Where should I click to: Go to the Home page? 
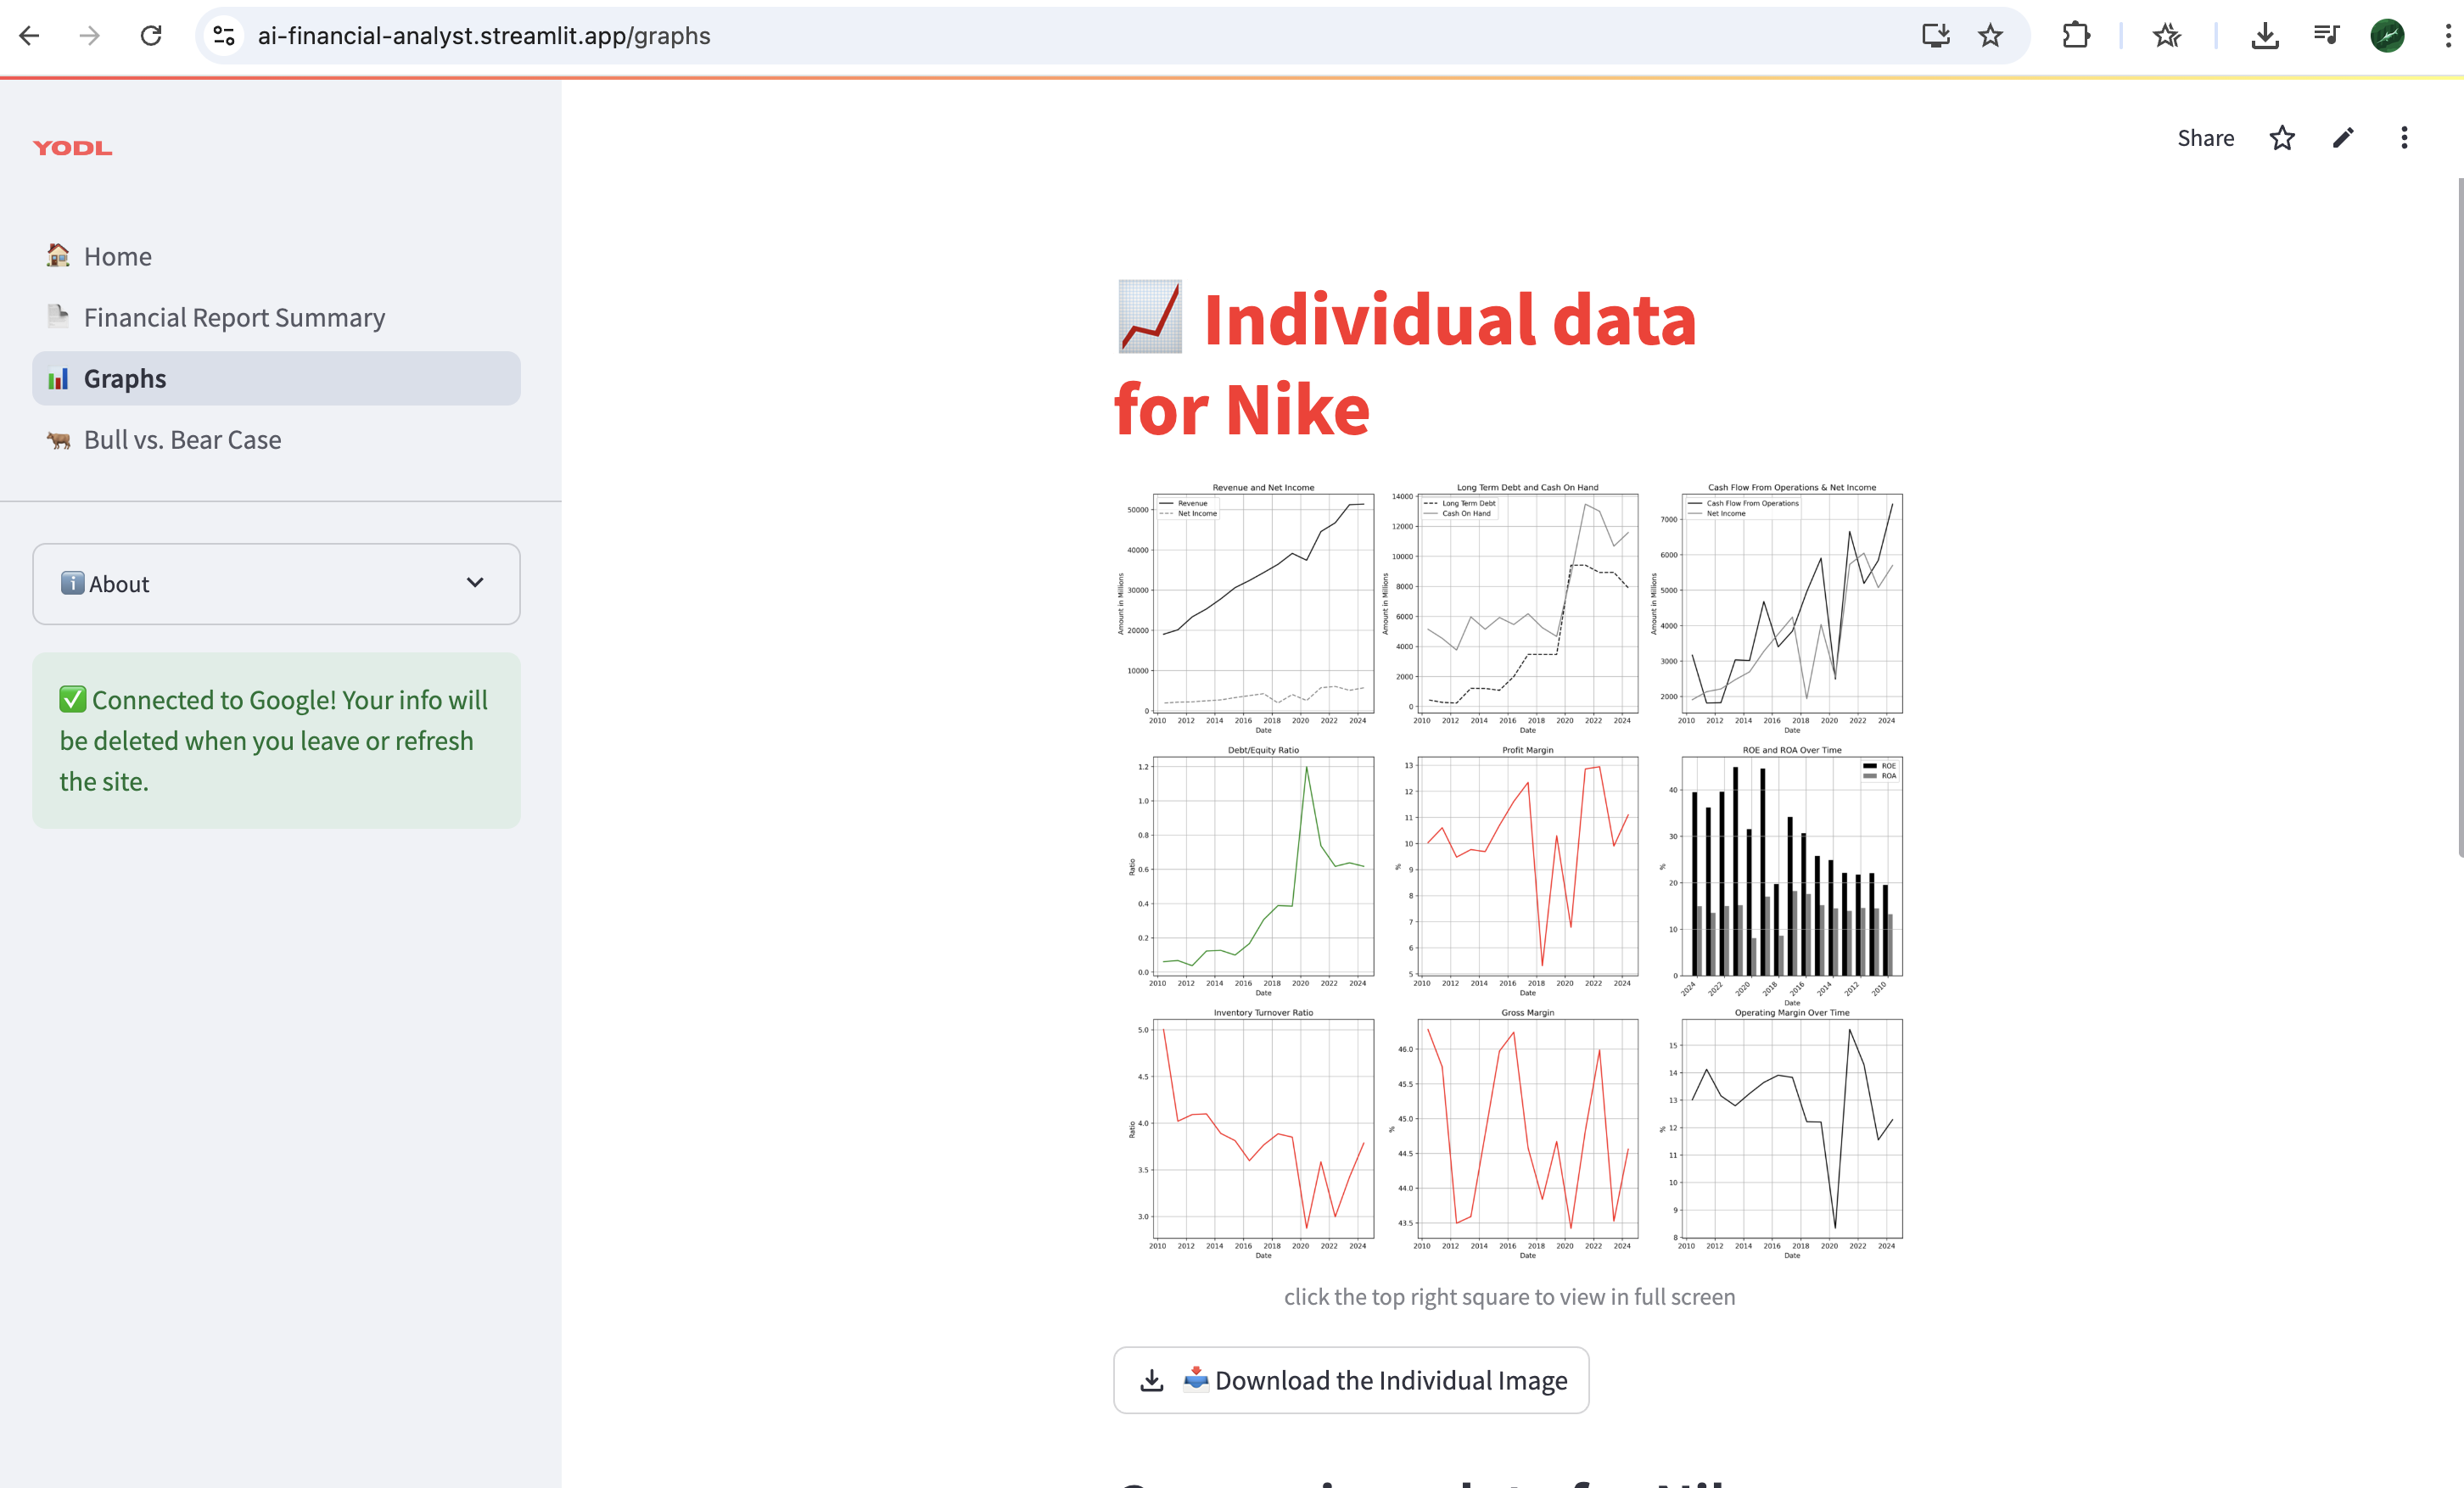pos(118,257)
